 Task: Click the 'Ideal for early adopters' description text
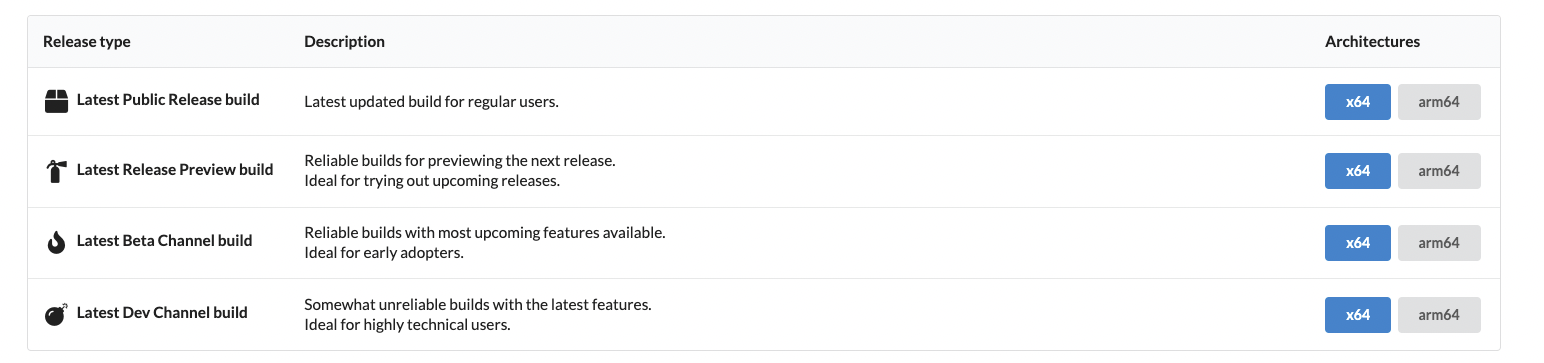click(x=384, y=253)
